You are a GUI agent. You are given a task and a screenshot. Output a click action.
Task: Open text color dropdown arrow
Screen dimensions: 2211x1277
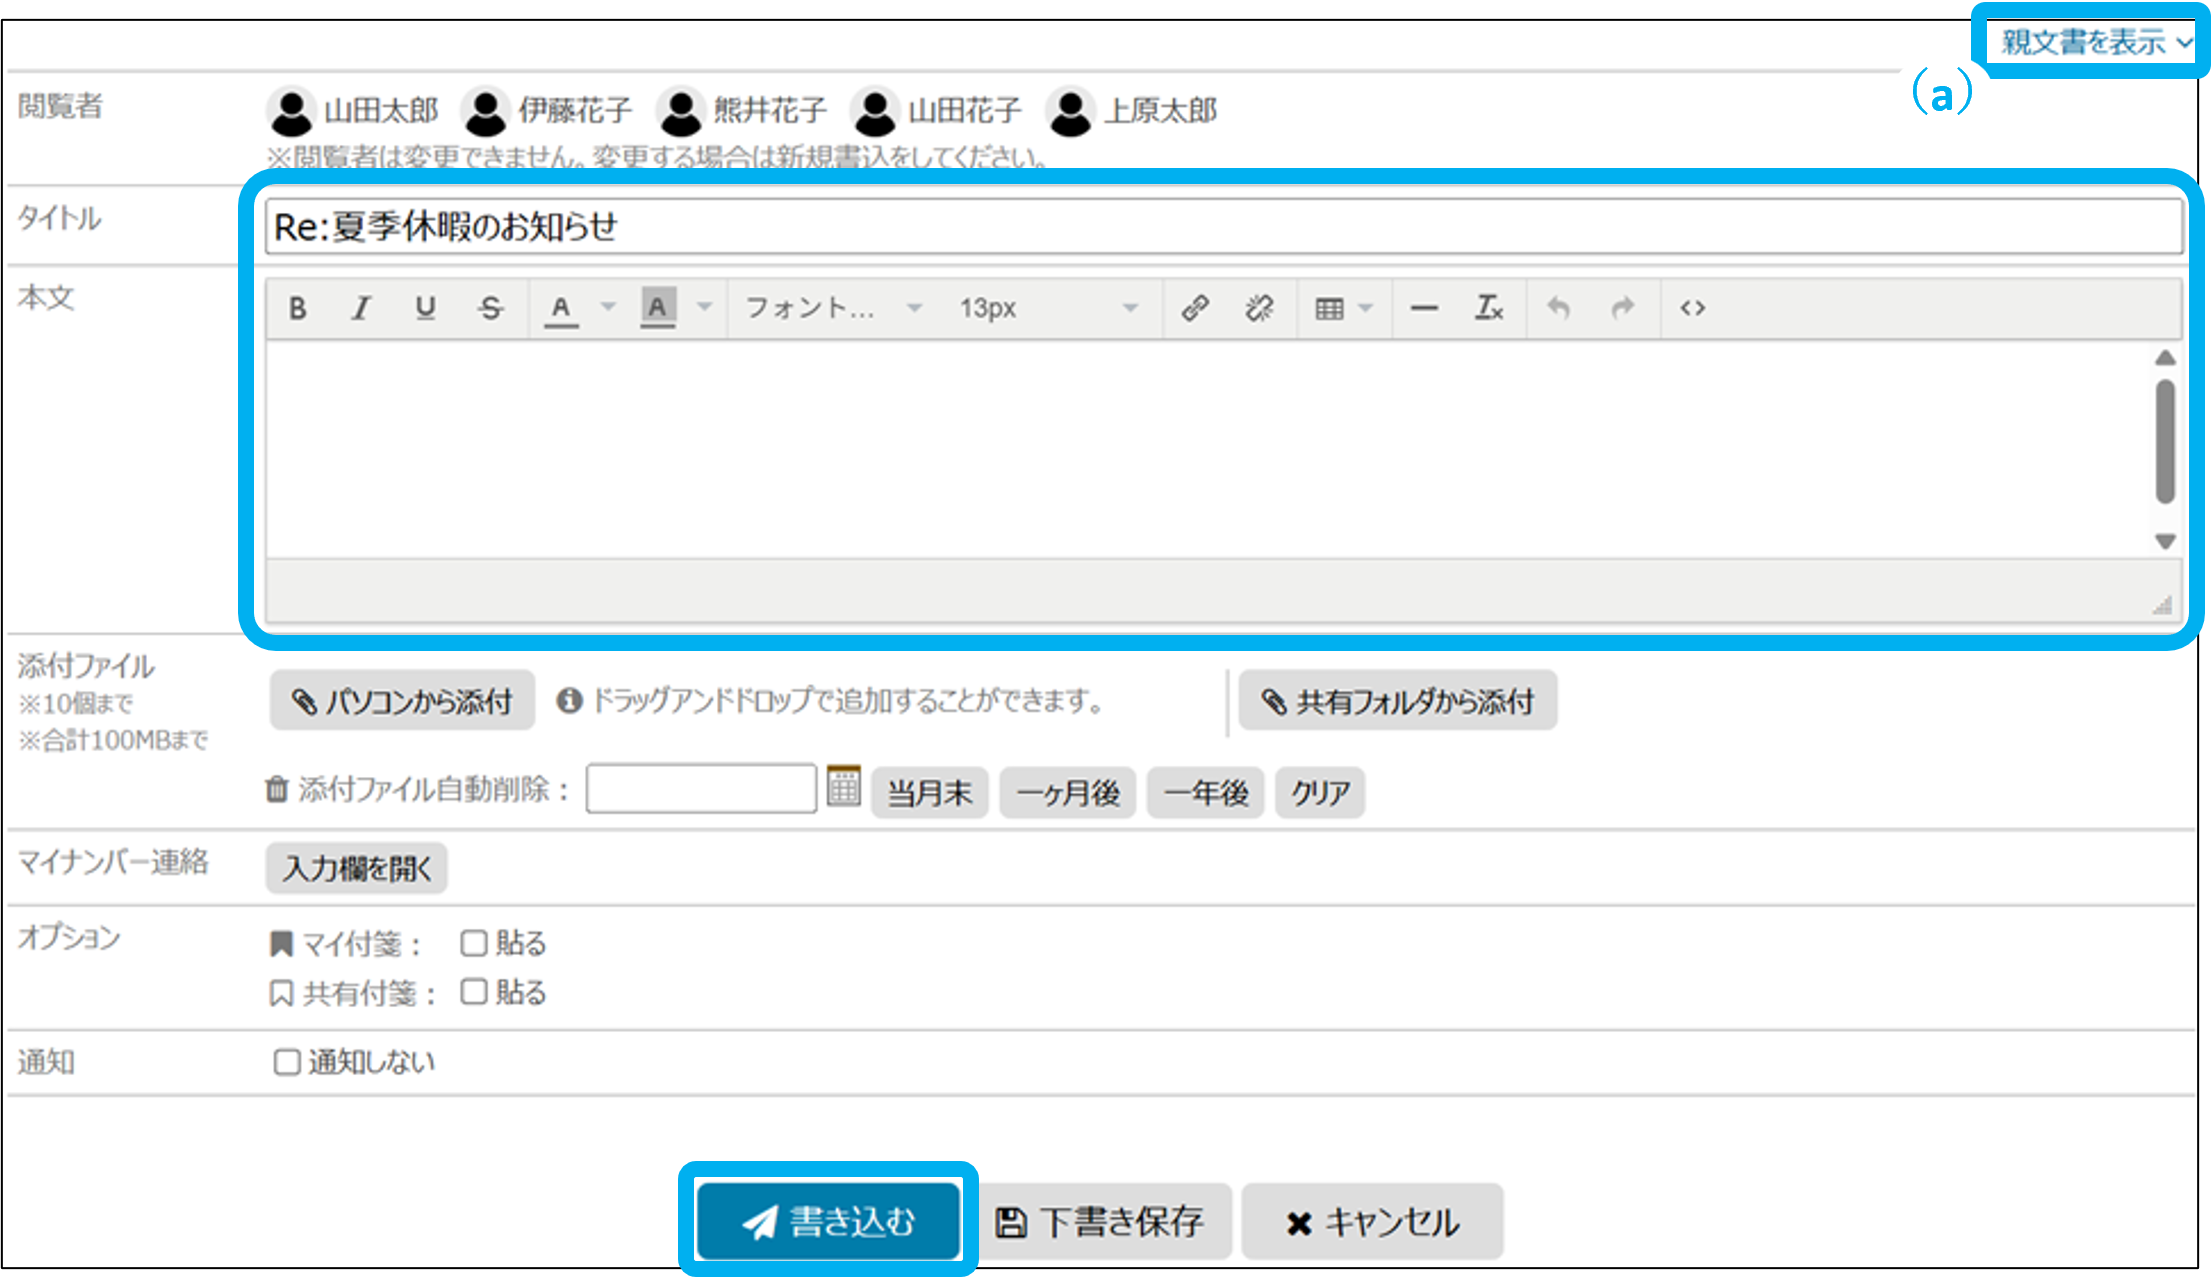[x=608, y=308]
